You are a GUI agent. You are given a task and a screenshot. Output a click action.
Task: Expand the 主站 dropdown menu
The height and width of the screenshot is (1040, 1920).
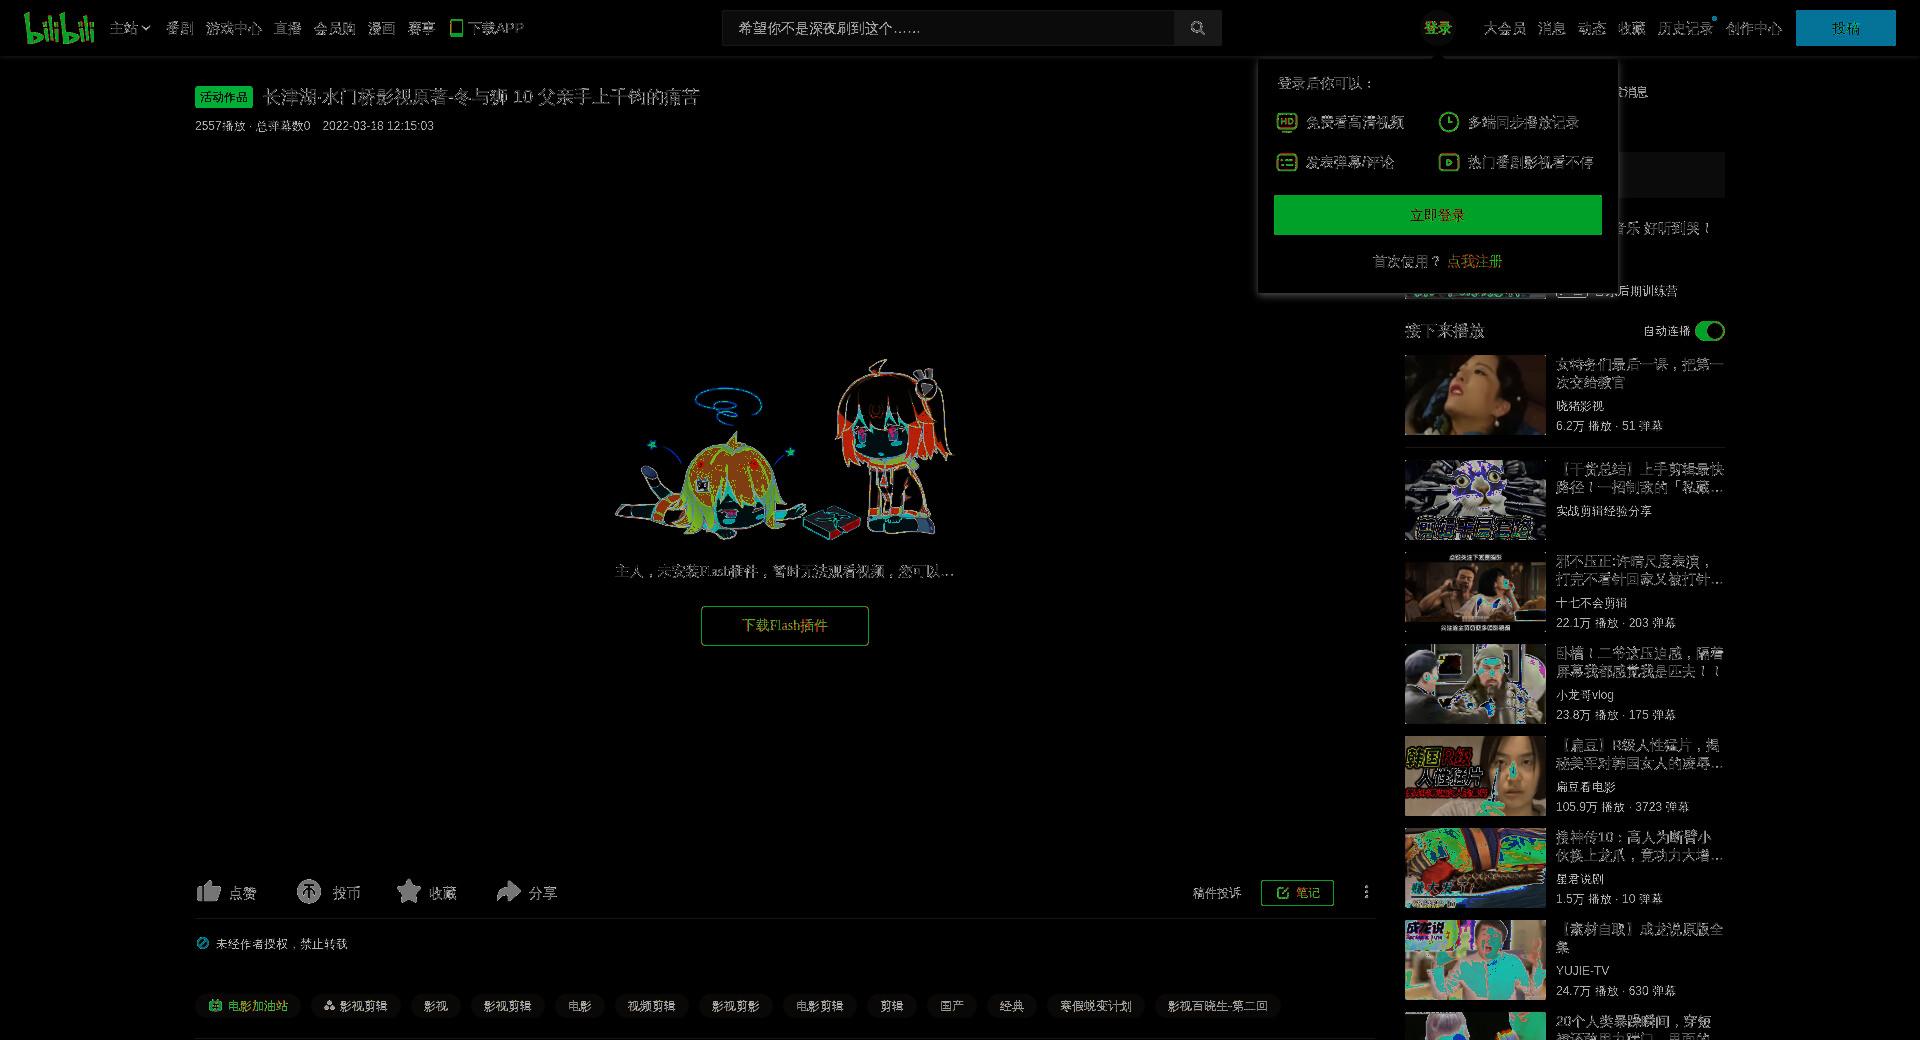pyautogui.click(x=130, y=28)
